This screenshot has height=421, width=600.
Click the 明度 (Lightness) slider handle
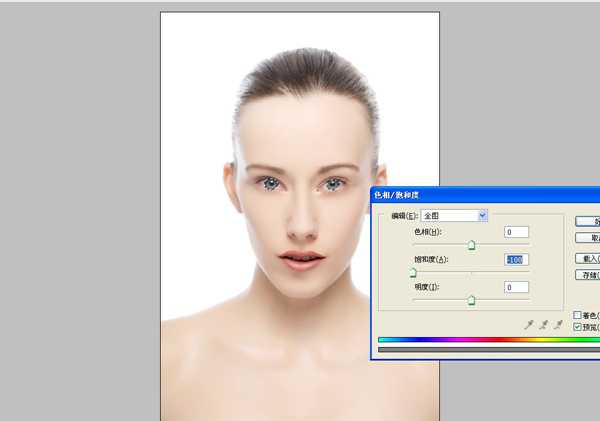pos(471,299)
